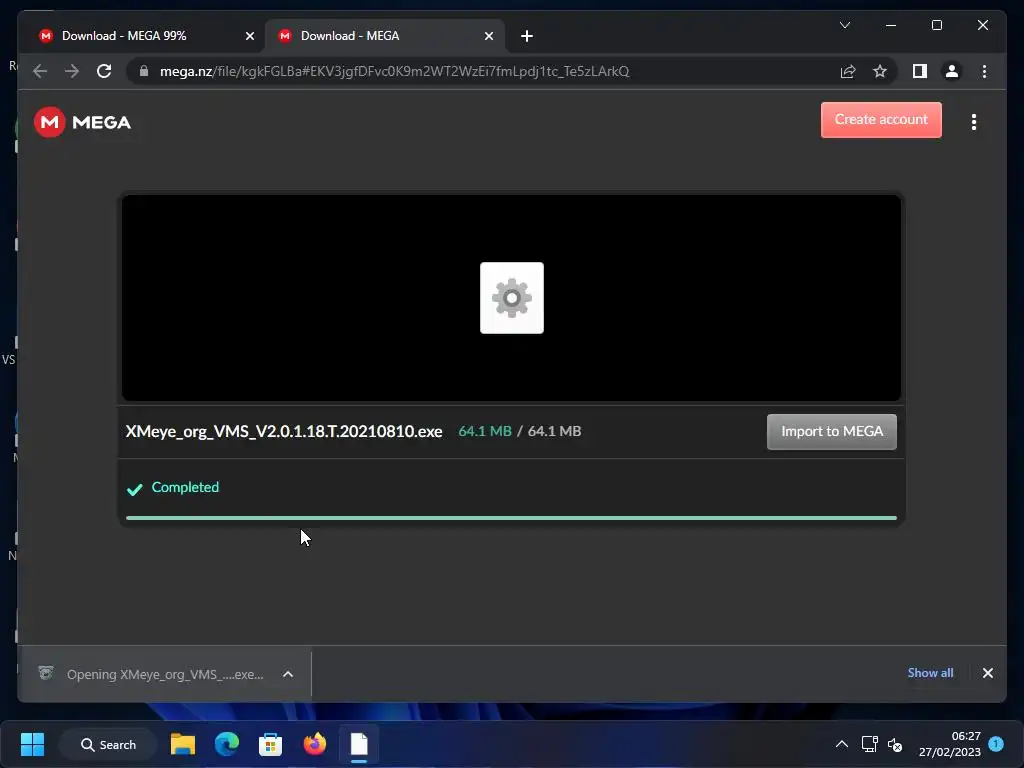This screenshot has width=1024, height=768.
Task: Close the Download - MEGA 99% tab
Action: pyautogui.click(x=249, y=36)
